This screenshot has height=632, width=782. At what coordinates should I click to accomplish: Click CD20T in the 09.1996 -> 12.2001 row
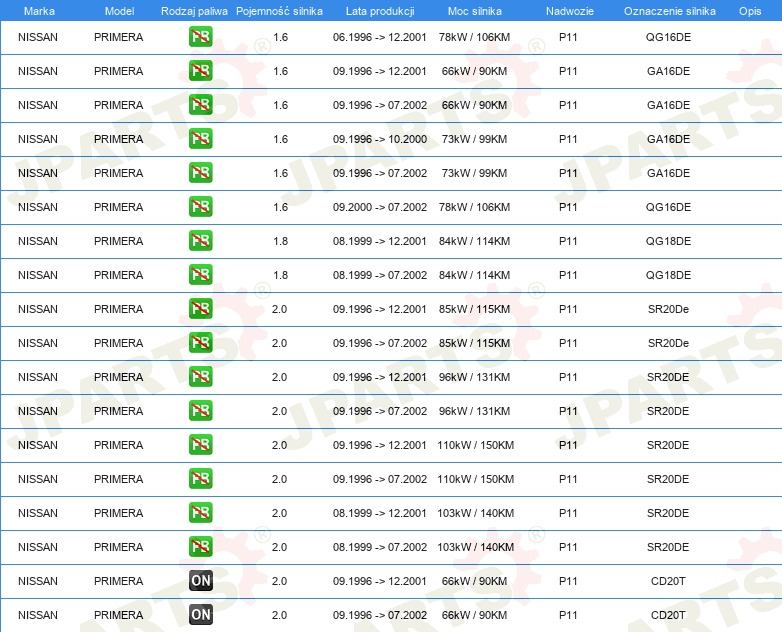[x=668, y=581]
